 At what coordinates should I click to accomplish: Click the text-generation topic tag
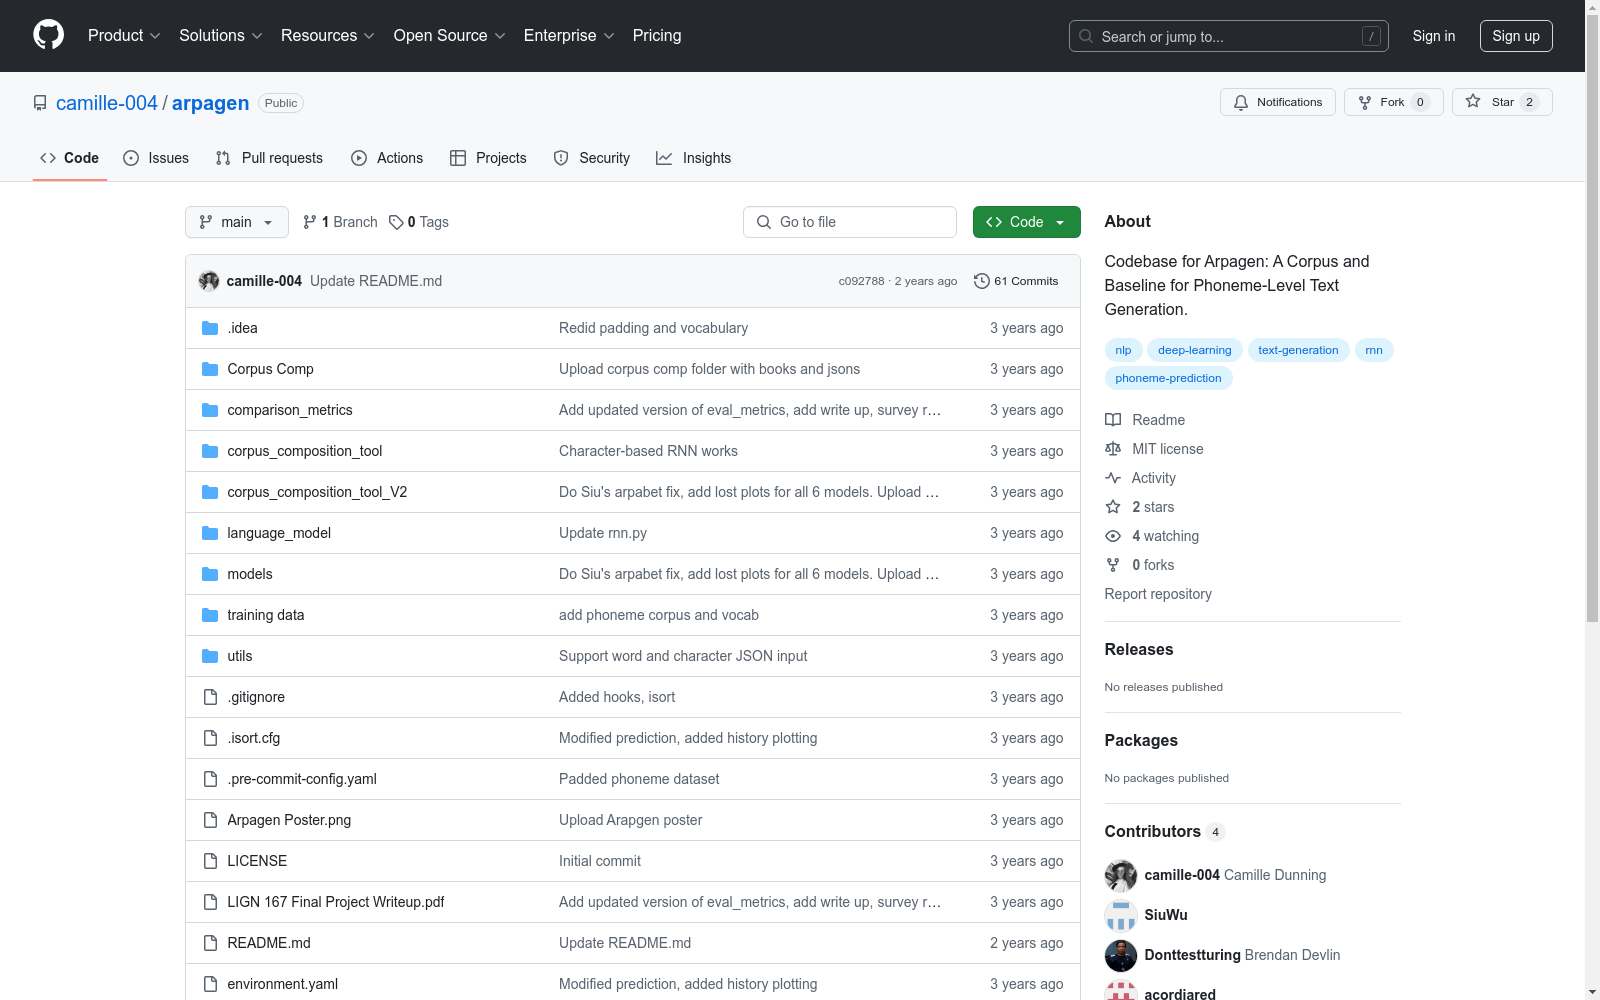point(1298,350)
